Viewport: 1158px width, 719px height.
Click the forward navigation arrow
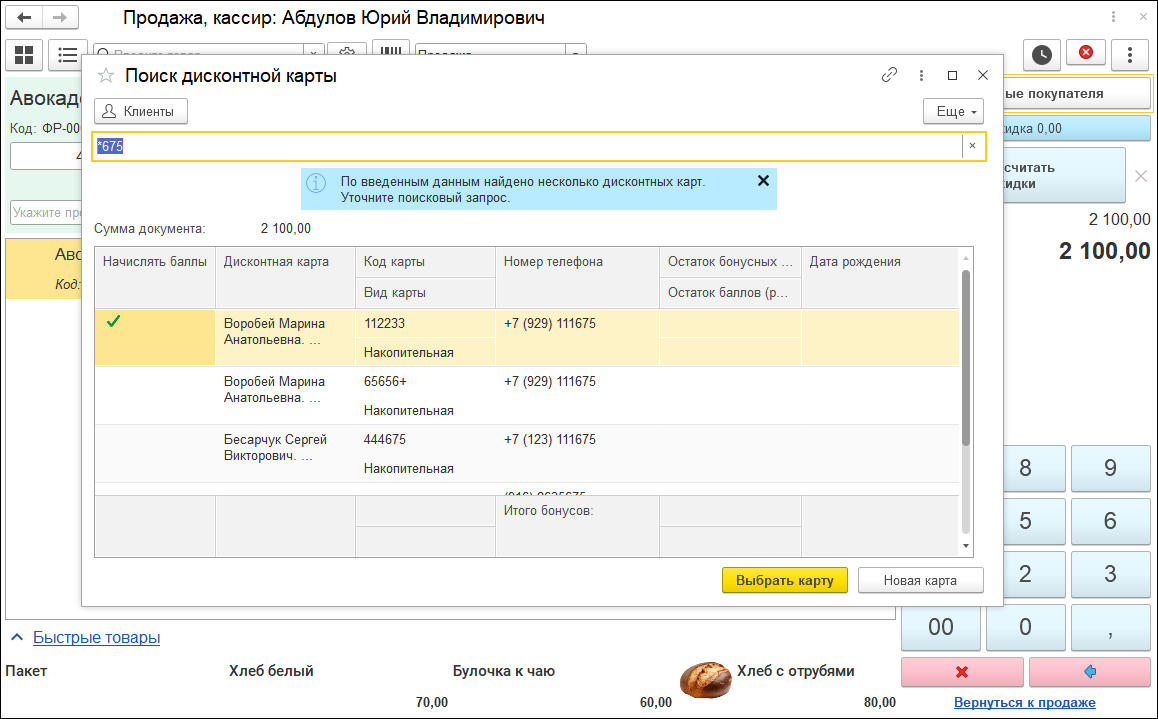point(60,18)
